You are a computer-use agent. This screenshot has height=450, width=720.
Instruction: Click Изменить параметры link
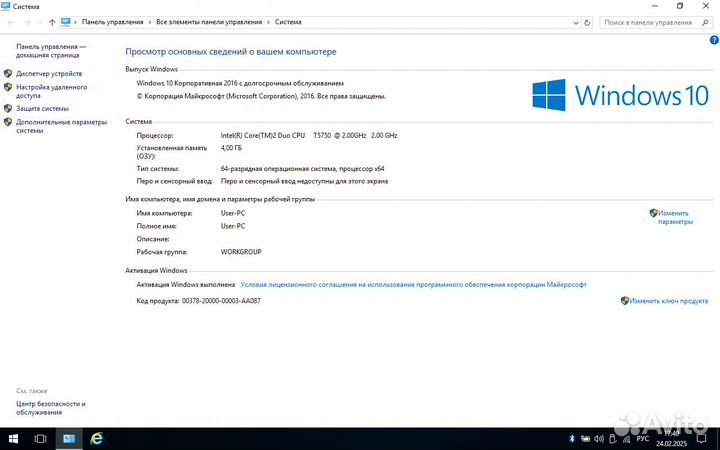pos(675,217)
